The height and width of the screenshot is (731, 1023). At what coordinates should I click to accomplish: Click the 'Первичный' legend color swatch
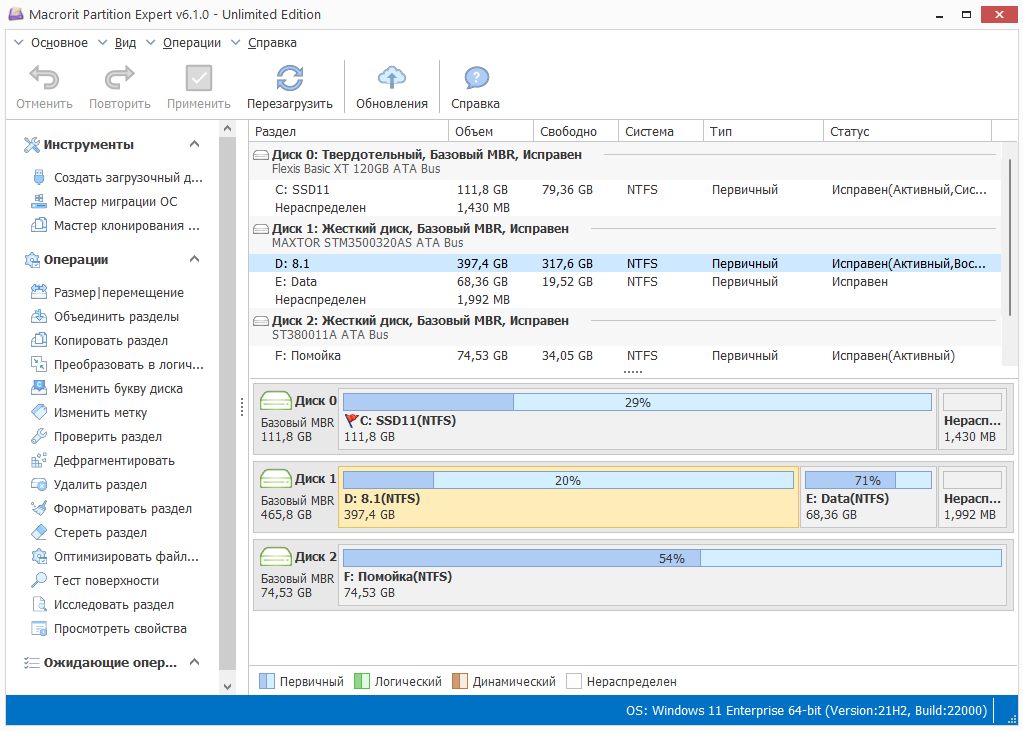pyautogui.click(x=267, y=681)
